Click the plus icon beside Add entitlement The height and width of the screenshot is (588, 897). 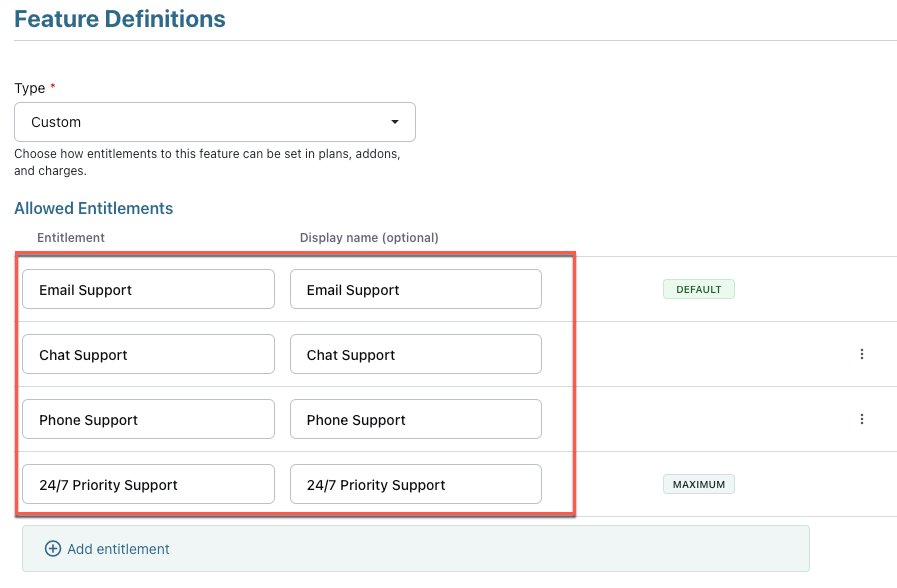point(53,549)
